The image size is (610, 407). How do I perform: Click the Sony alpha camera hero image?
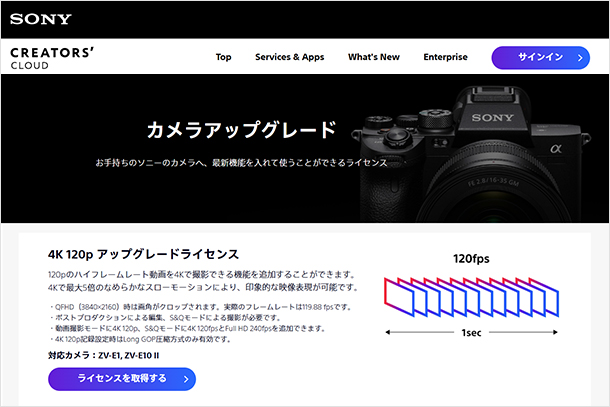pyautogui.click(x=471, y=154)
